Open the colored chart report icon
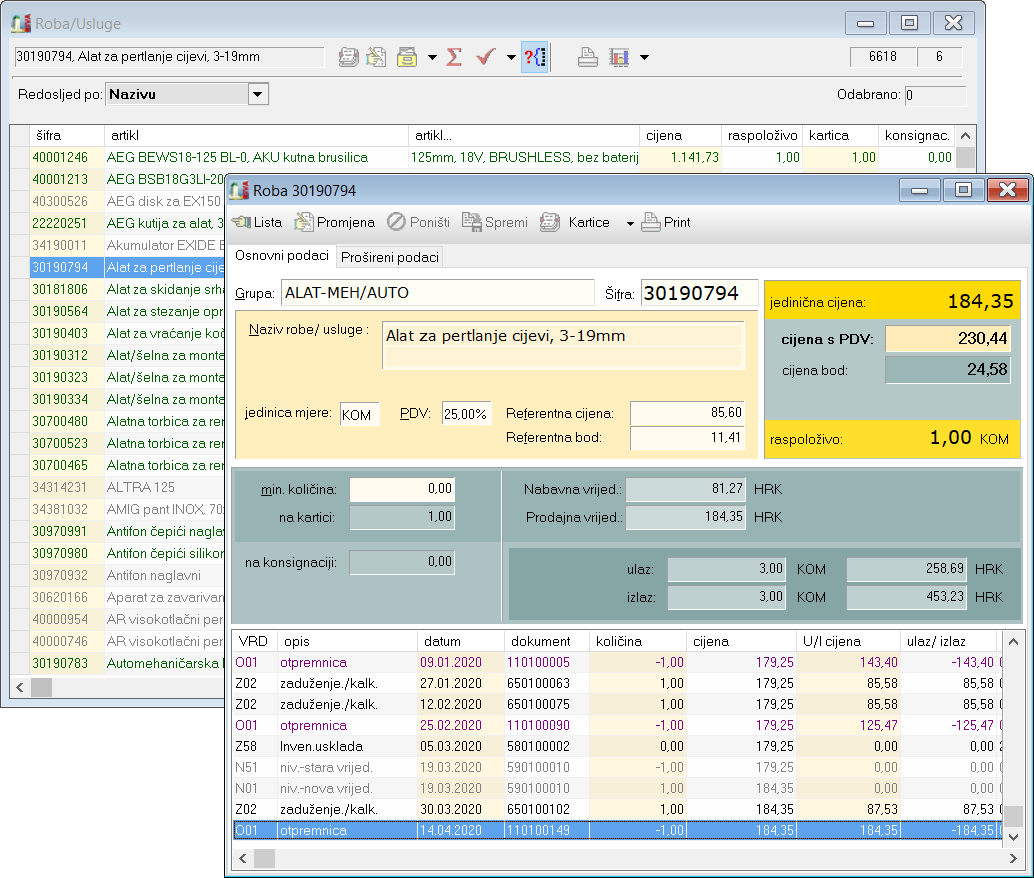 point(619,57)
